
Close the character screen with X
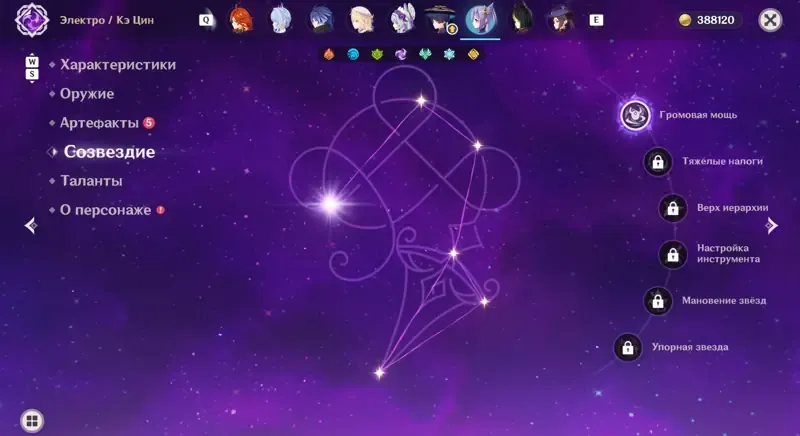click(770, 20)
